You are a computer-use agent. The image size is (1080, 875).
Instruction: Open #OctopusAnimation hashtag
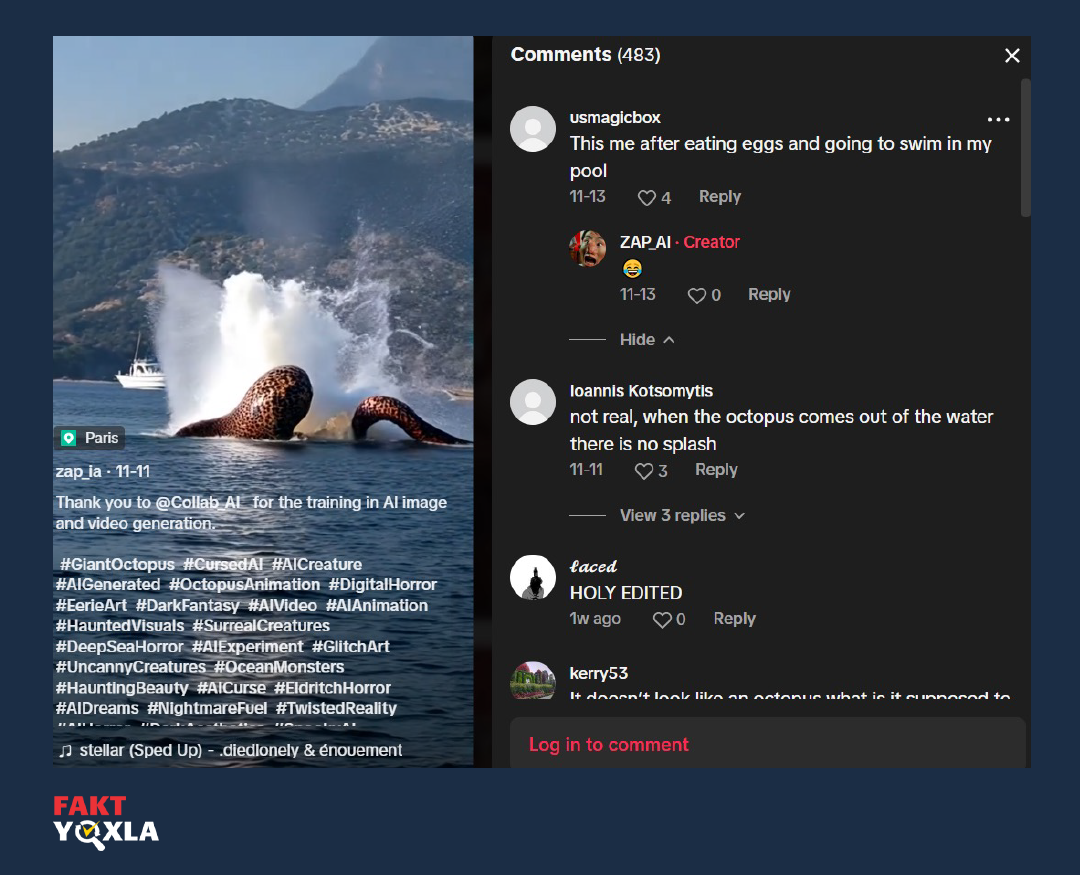coord(245,584)
